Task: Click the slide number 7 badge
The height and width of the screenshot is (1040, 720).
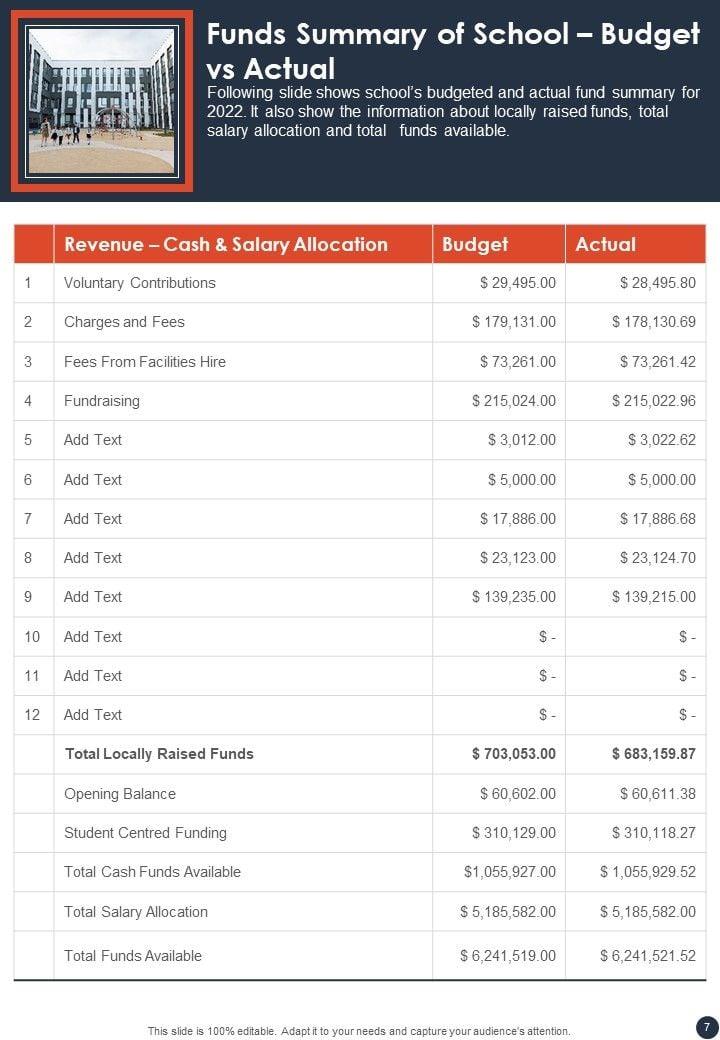Action: (706, 1027)
